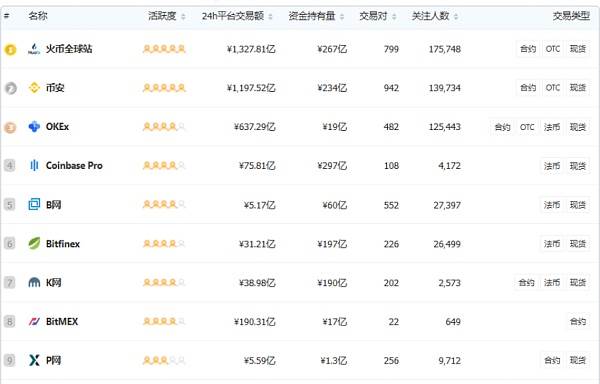Sort by 活跃度 column arrows
600x384 pixels.
pyautogui.click(x=183, y=16)
